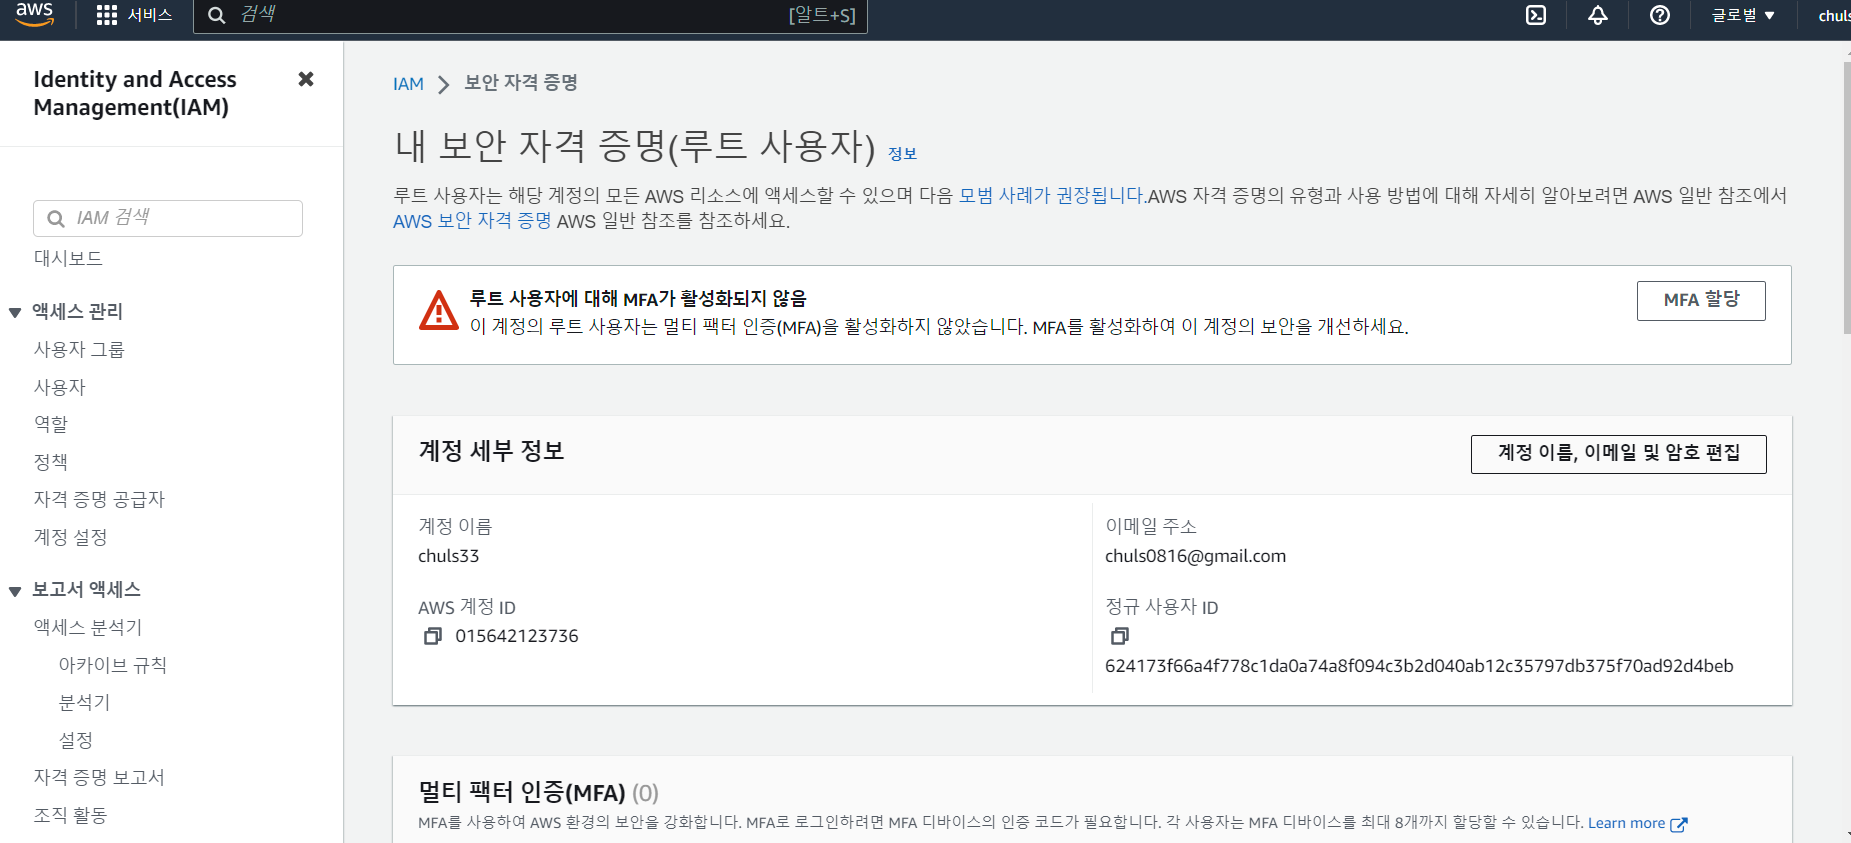
Task: Select the account name chuls33
Action: click(449, 556)
